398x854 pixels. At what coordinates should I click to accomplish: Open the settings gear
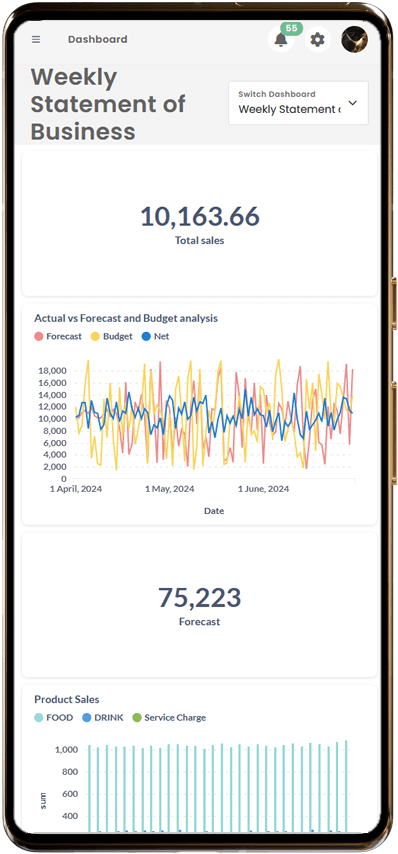(x=317, y=40)
